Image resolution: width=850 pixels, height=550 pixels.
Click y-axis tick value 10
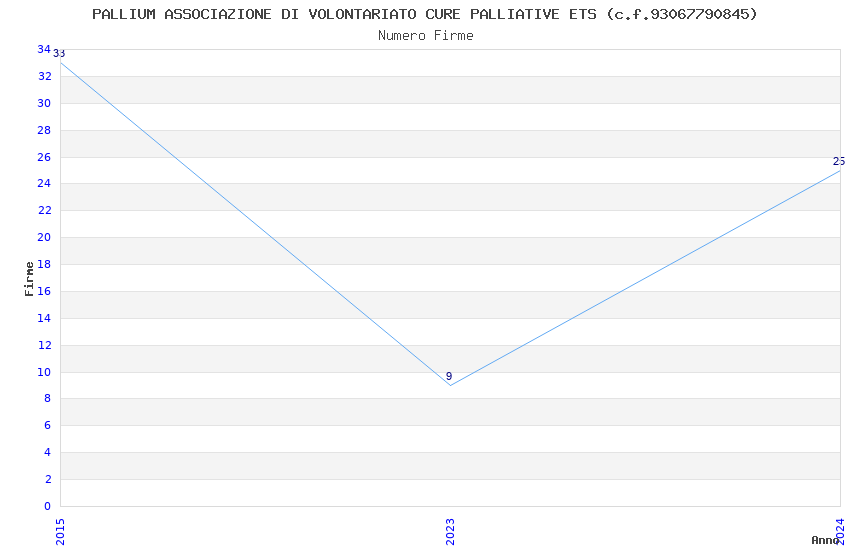click(x=44, y=372)
